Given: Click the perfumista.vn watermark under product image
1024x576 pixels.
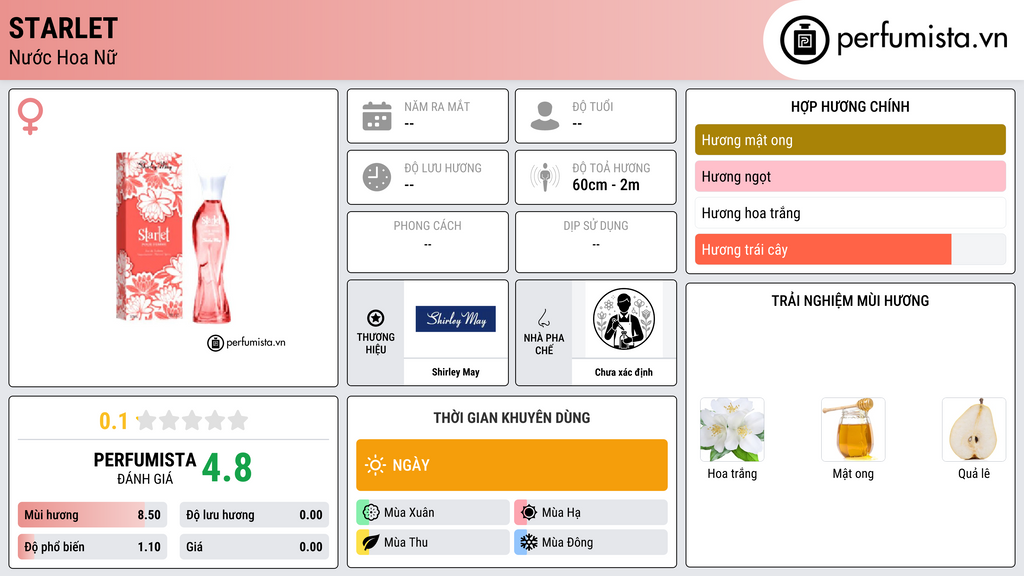Looking at the screenshot, I should [246, 342].
